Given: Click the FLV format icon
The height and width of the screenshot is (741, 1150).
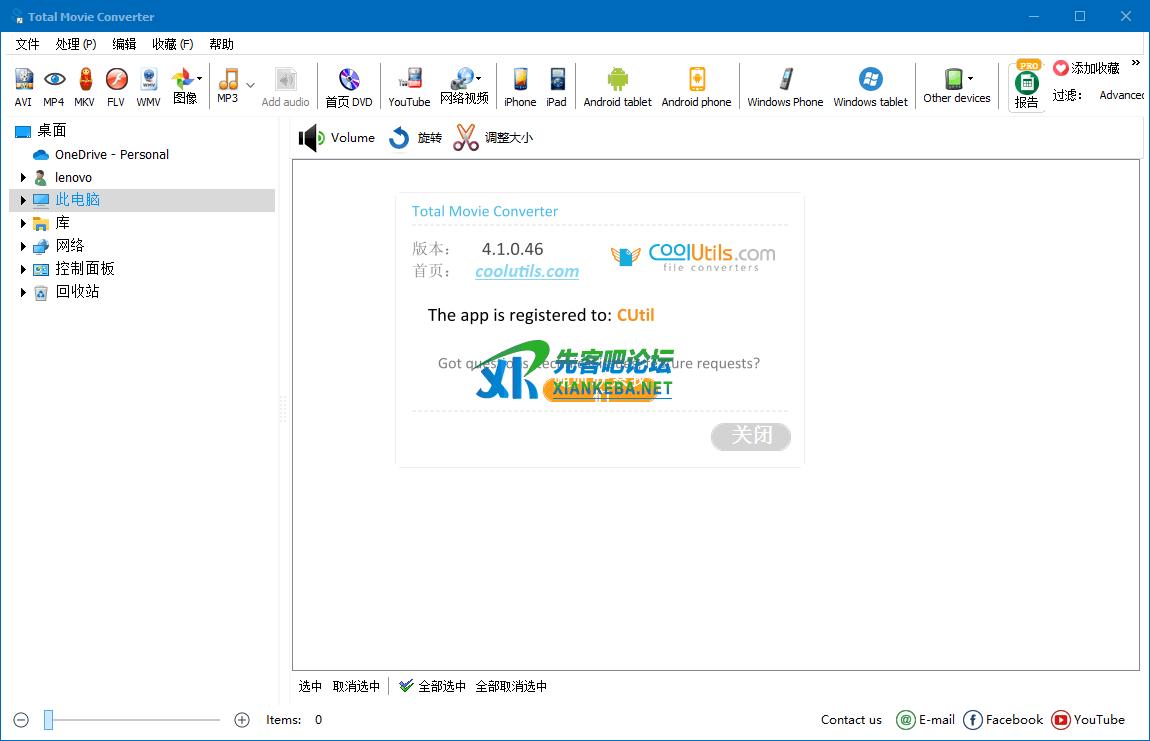Looking at the screenshot, I should (116, 86).
